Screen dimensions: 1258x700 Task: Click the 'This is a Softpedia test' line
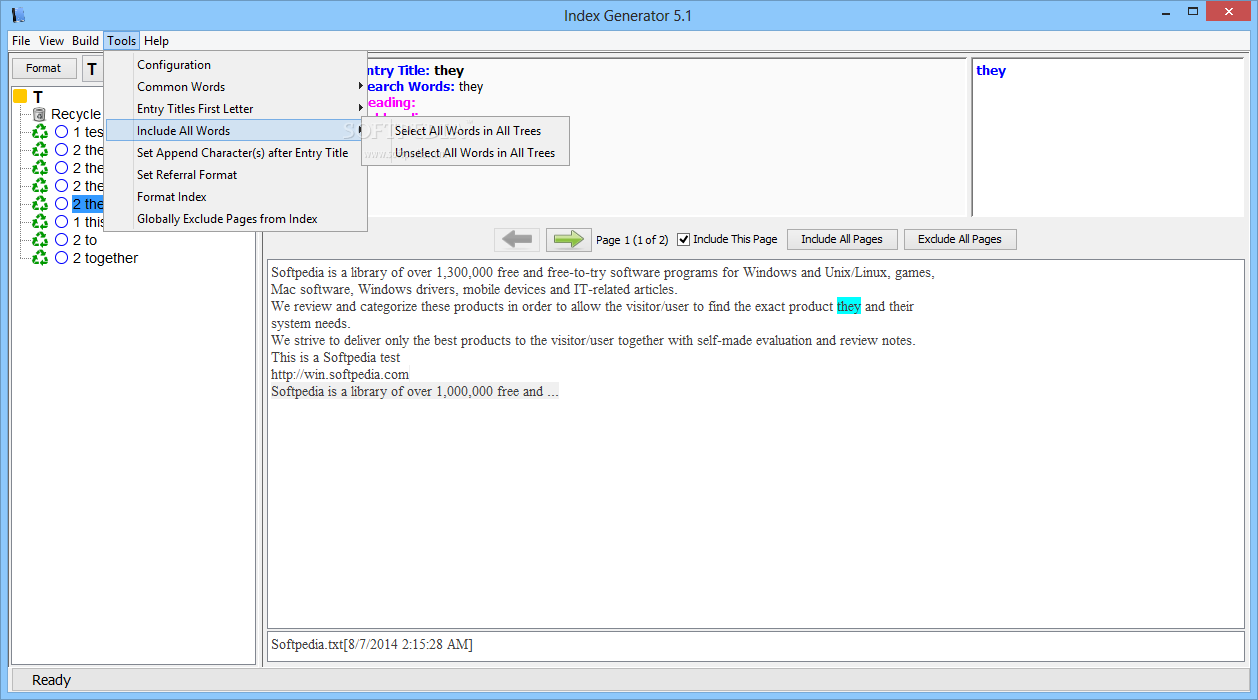[x=335, y=357]
